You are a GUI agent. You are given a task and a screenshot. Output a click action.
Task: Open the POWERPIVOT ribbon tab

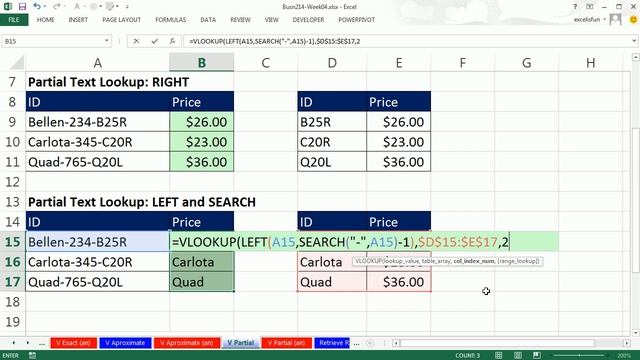tap(356, 20)
